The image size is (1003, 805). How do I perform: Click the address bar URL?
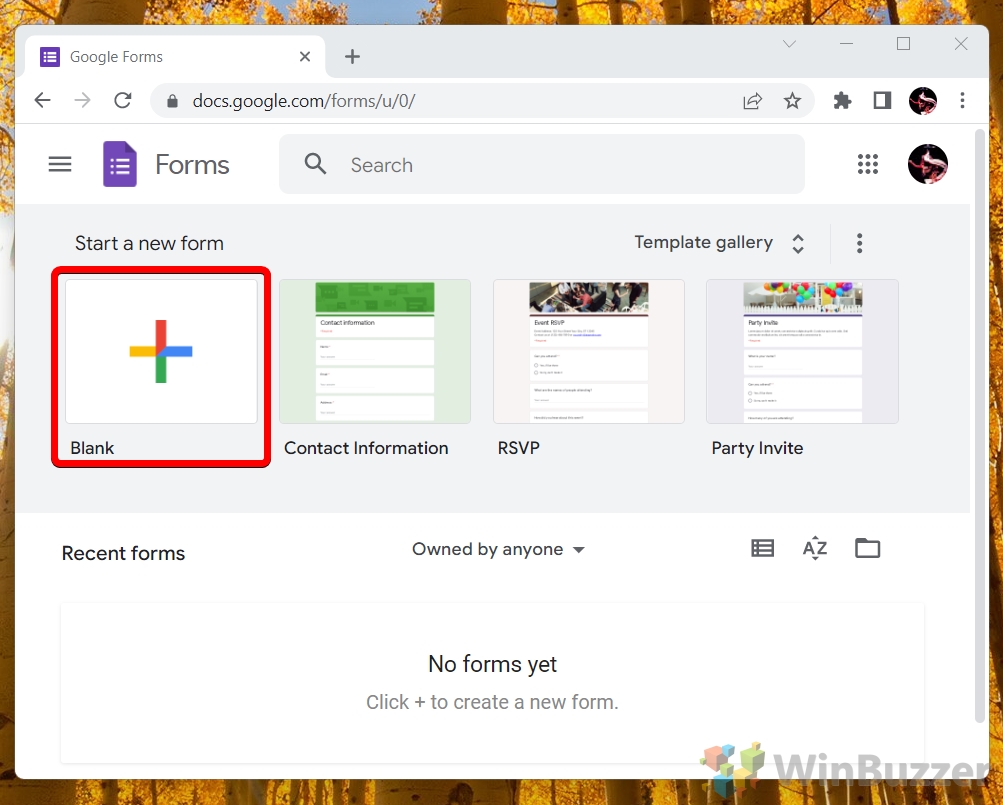coord(304,101)
